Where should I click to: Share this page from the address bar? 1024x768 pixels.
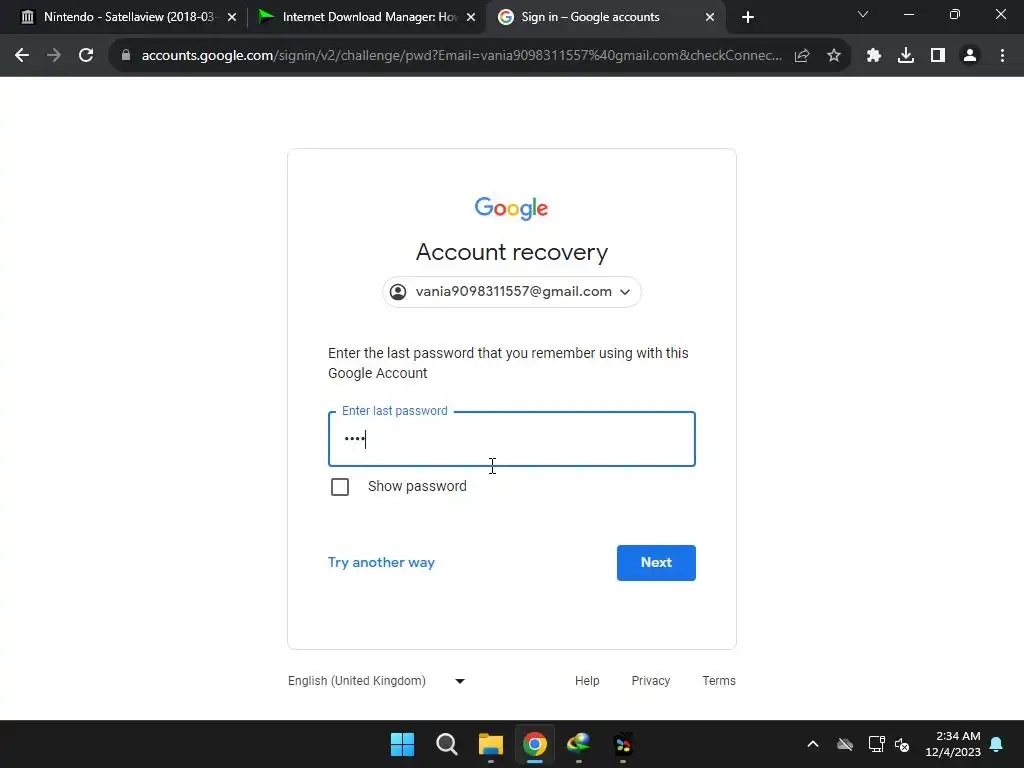(x=802, y=56)
